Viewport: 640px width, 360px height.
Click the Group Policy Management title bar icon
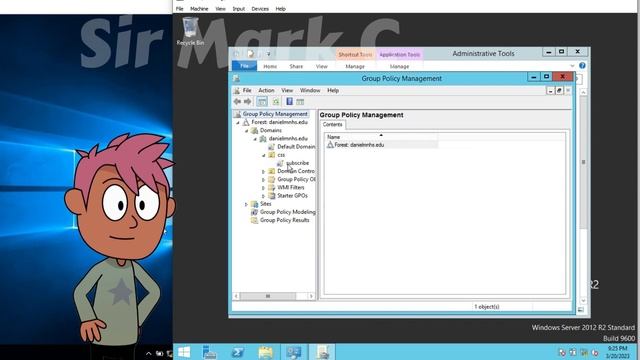point(236,78)
